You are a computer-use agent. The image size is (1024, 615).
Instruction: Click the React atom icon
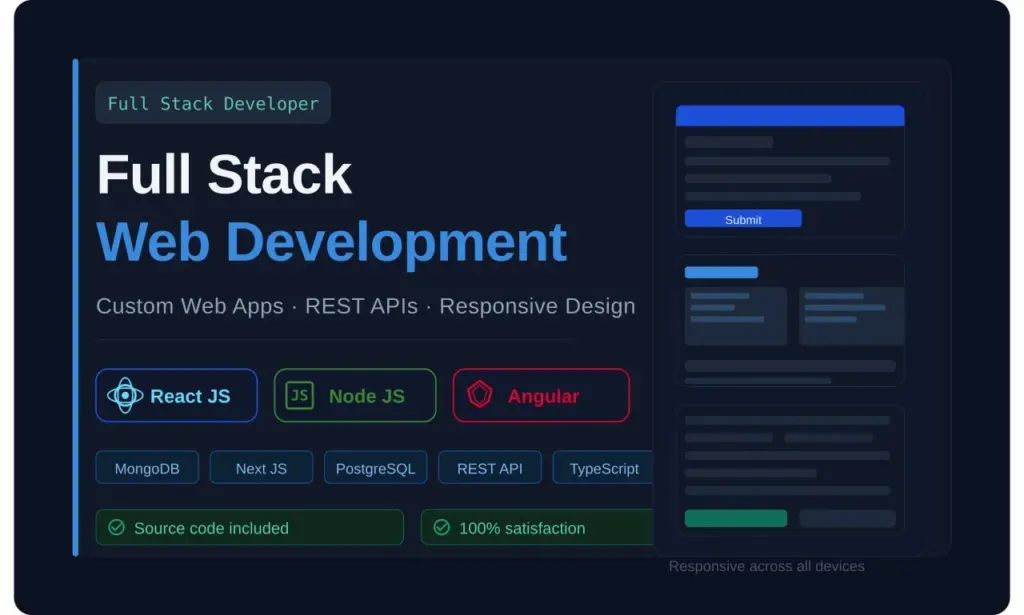pos(125,396)
